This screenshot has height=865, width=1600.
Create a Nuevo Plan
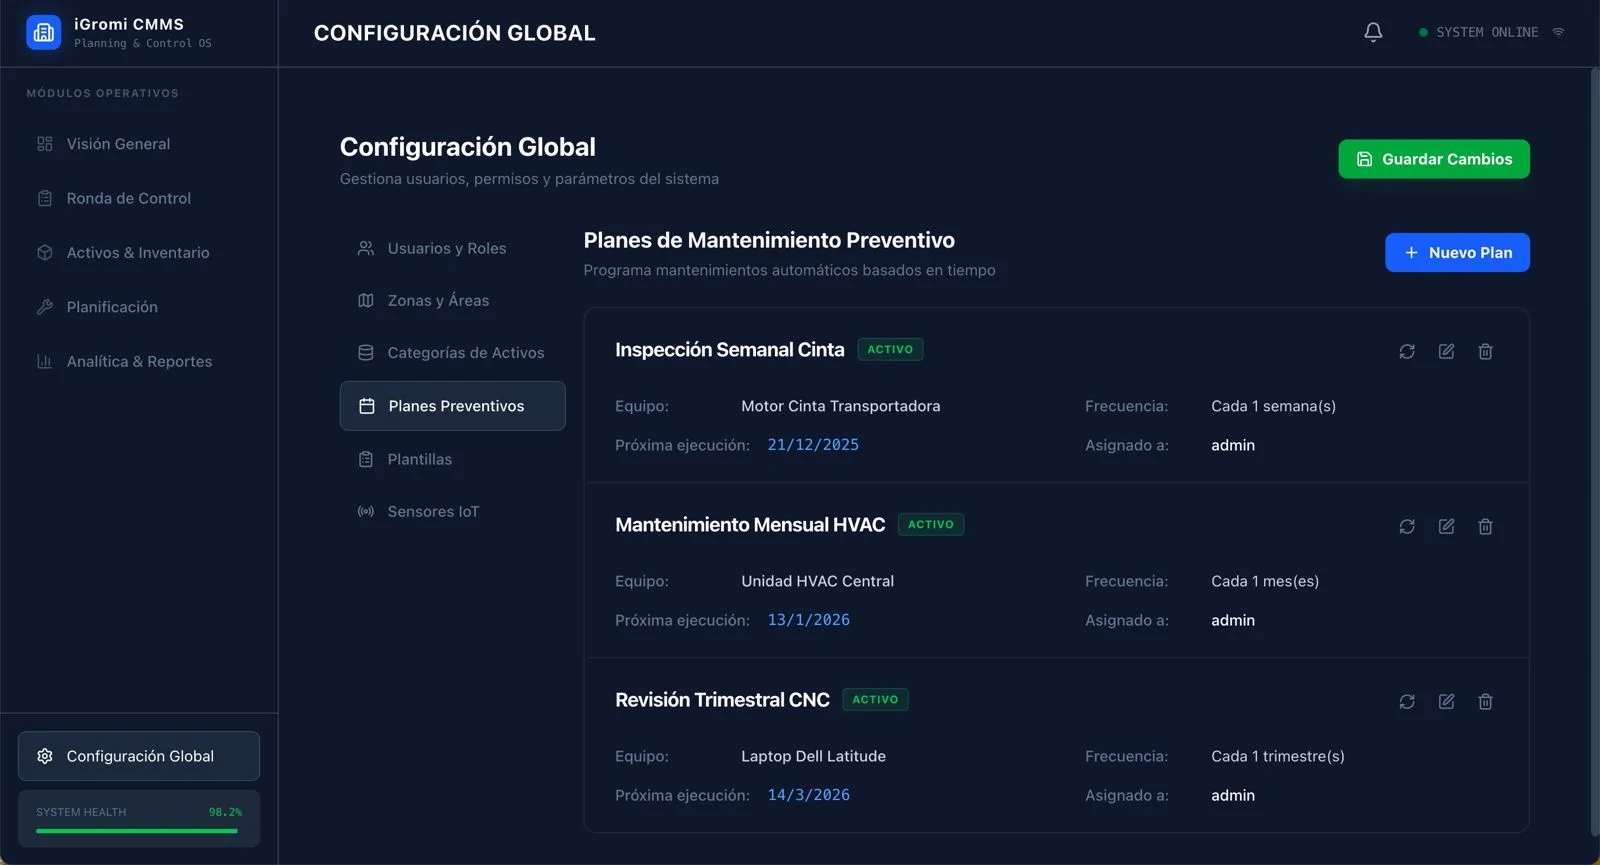pyautogui.click(x=1457, y=253)
